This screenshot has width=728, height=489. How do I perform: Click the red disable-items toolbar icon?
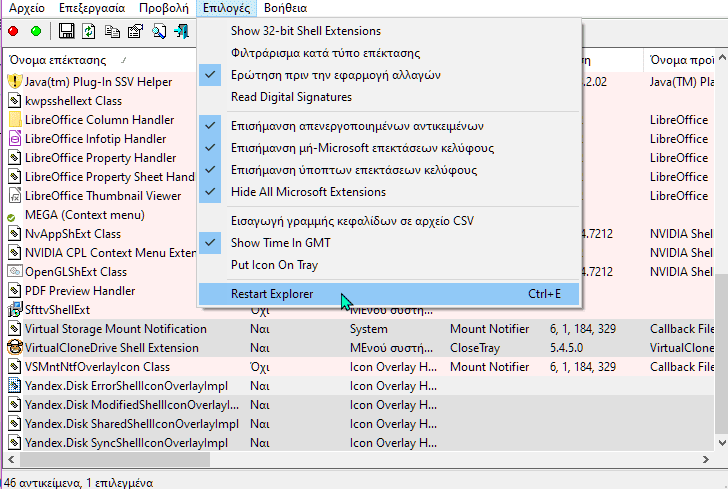13,31
